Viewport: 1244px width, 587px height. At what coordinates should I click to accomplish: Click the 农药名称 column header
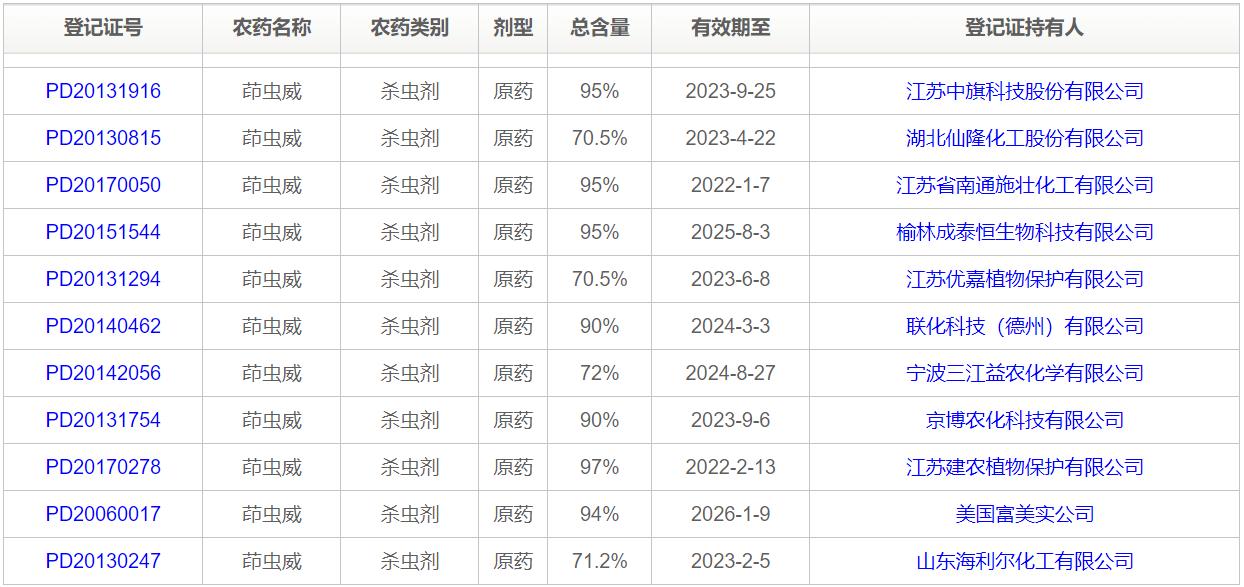pos(271,28)
